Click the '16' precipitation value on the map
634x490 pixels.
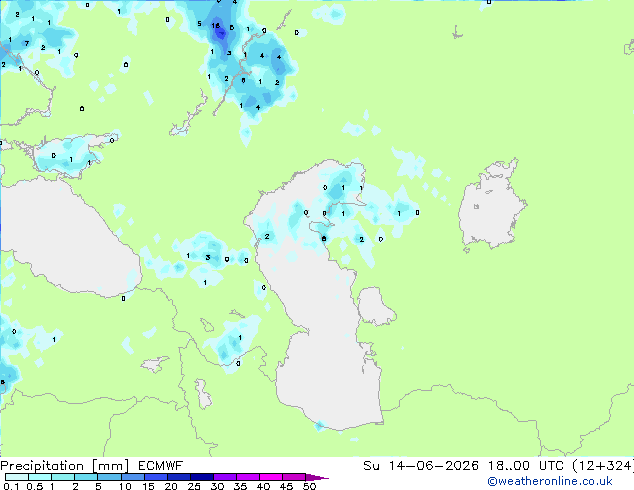(x=216, y=25)
